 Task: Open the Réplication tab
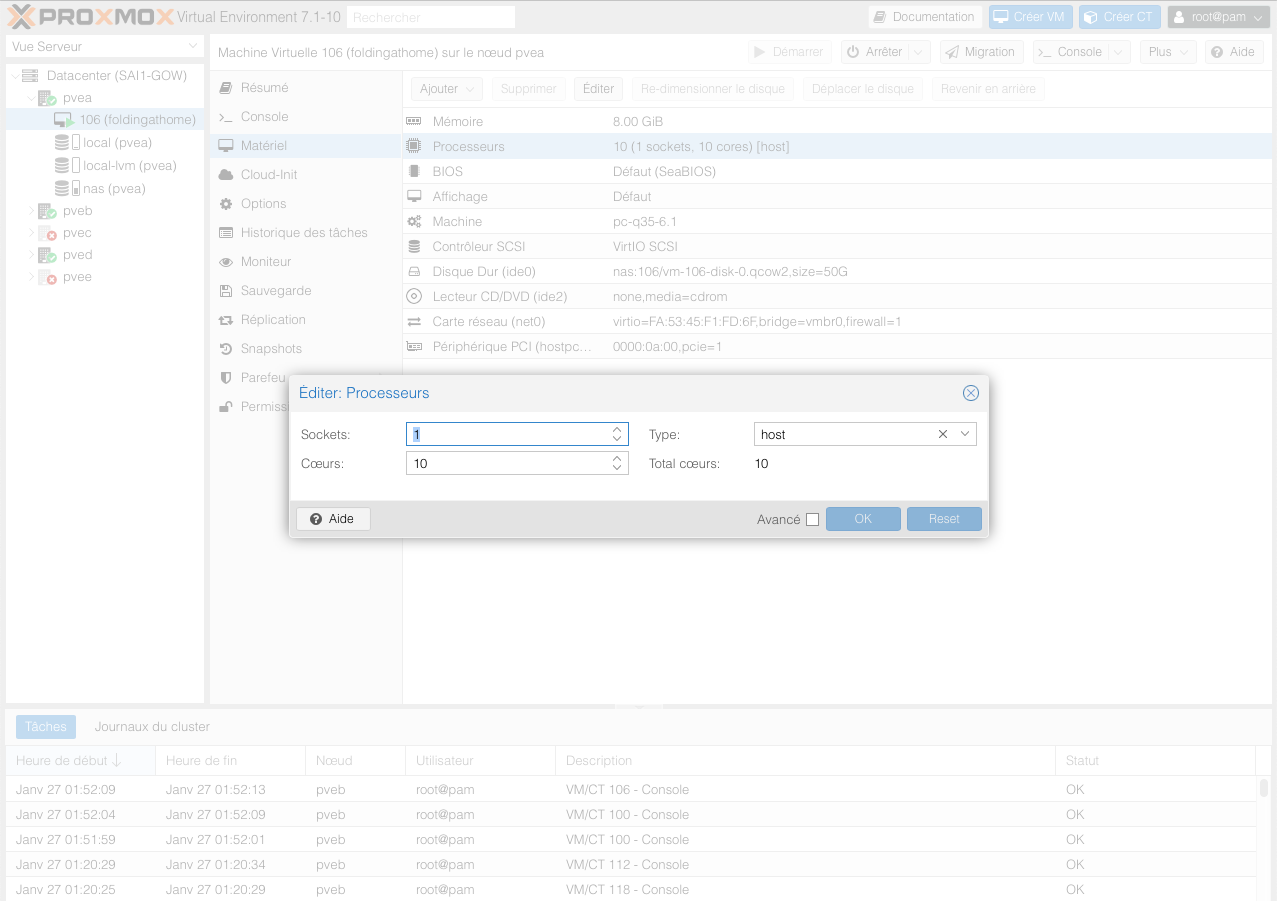coord(305,320)
